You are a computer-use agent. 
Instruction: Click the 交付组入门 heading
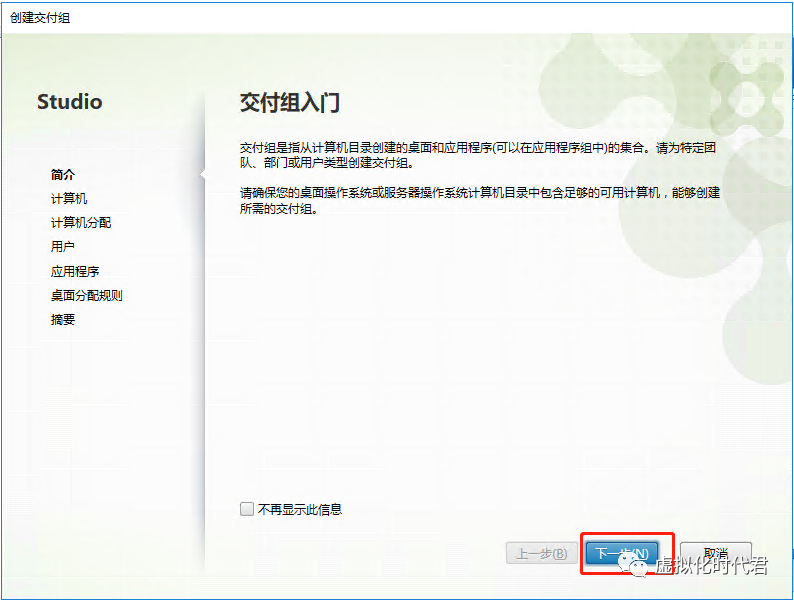point(290,103)
